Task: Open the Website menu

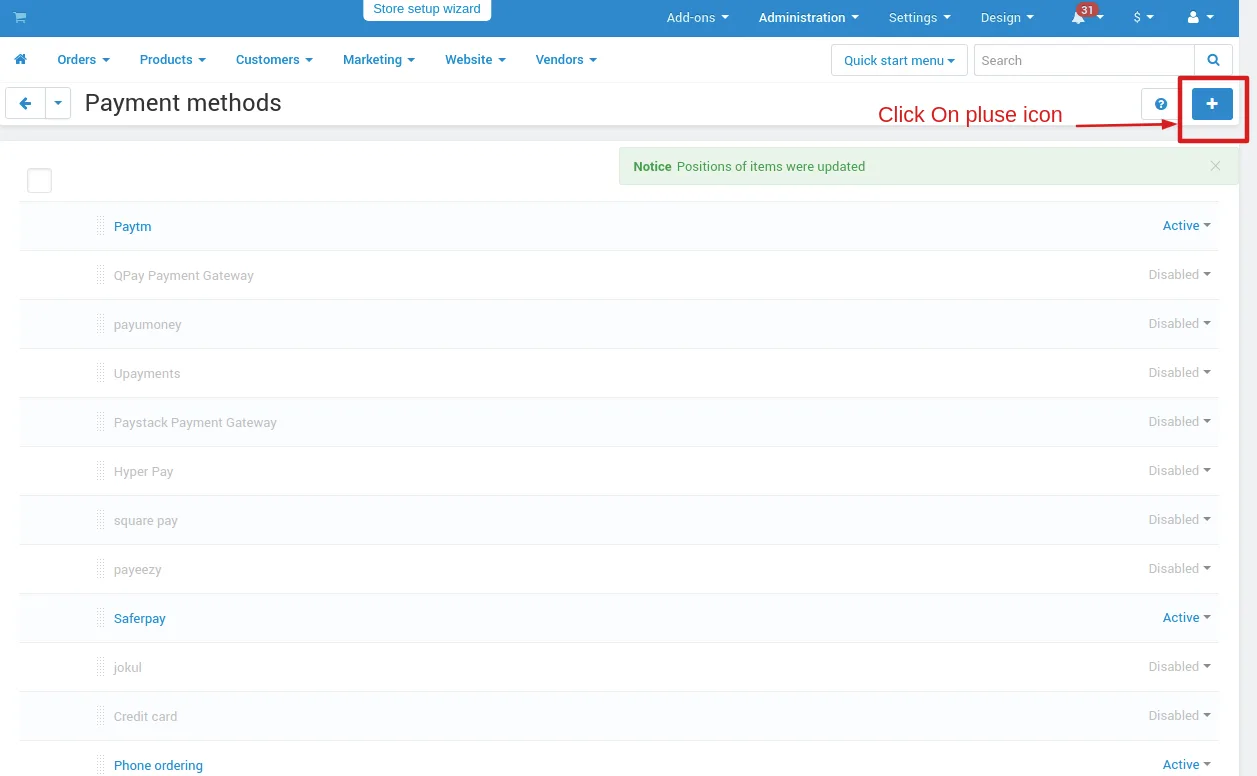Action: [x=475, y=60]
